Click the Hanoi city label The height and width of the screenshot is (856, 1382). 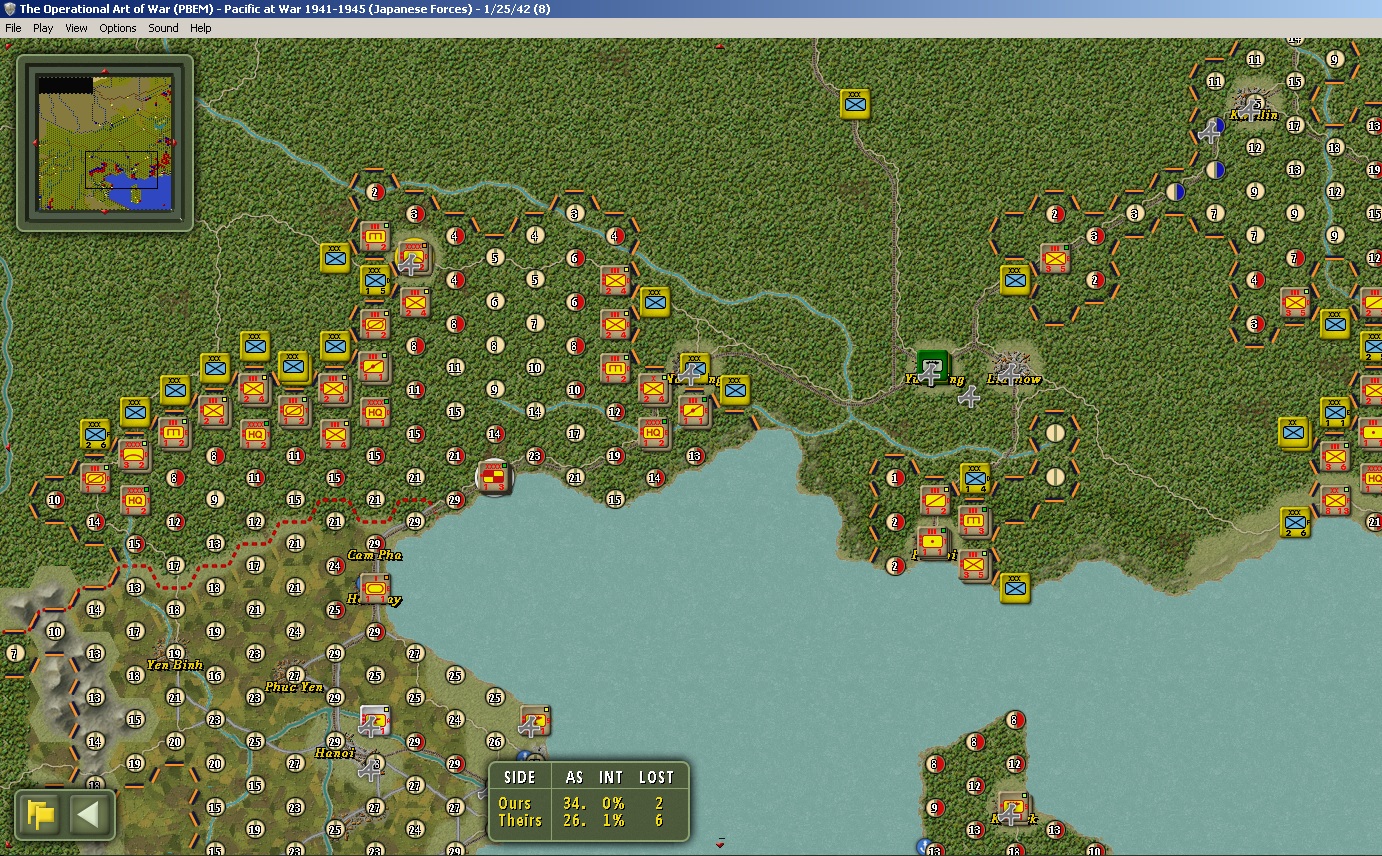point(336,752)
